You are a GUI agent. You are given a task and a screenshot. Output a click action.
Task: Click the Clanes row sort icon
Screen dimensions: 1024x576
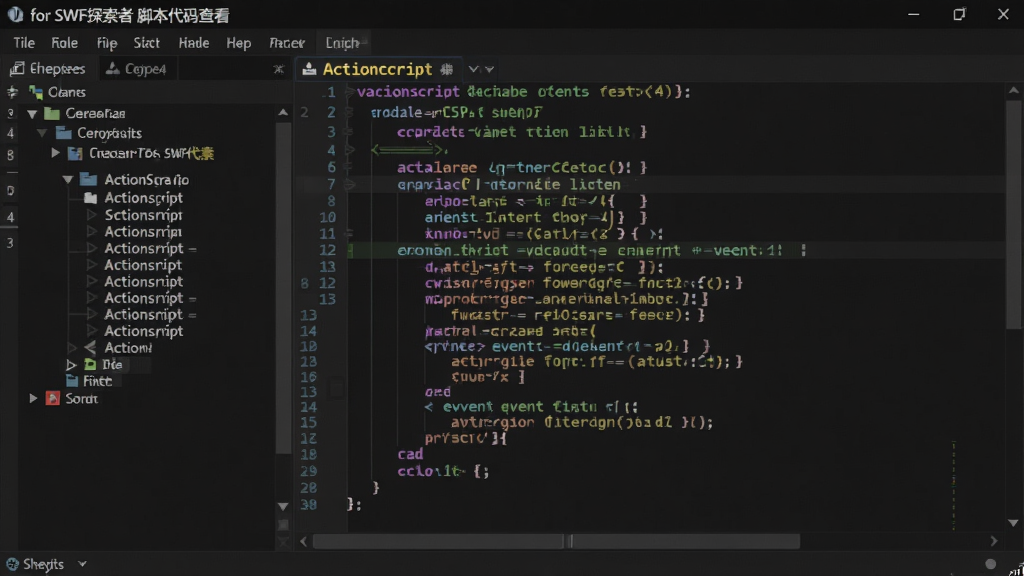(12, 92)
